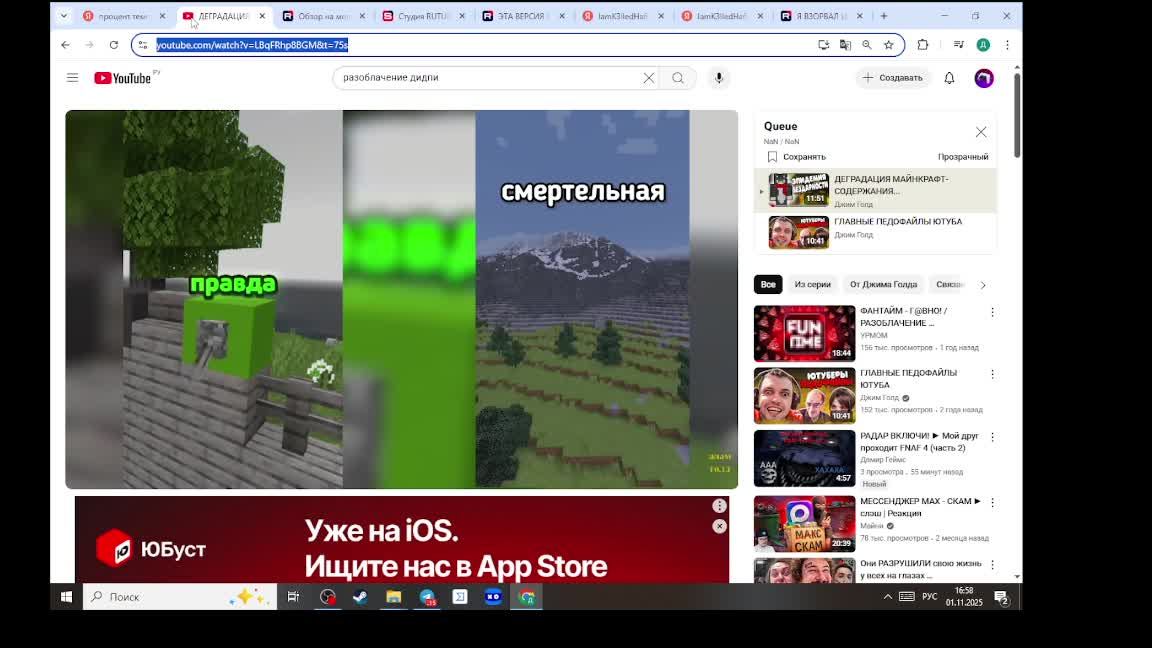Open Steam from the taskbar
The height and width of the screenshot is (648, 1152).
tap(360, 597)
